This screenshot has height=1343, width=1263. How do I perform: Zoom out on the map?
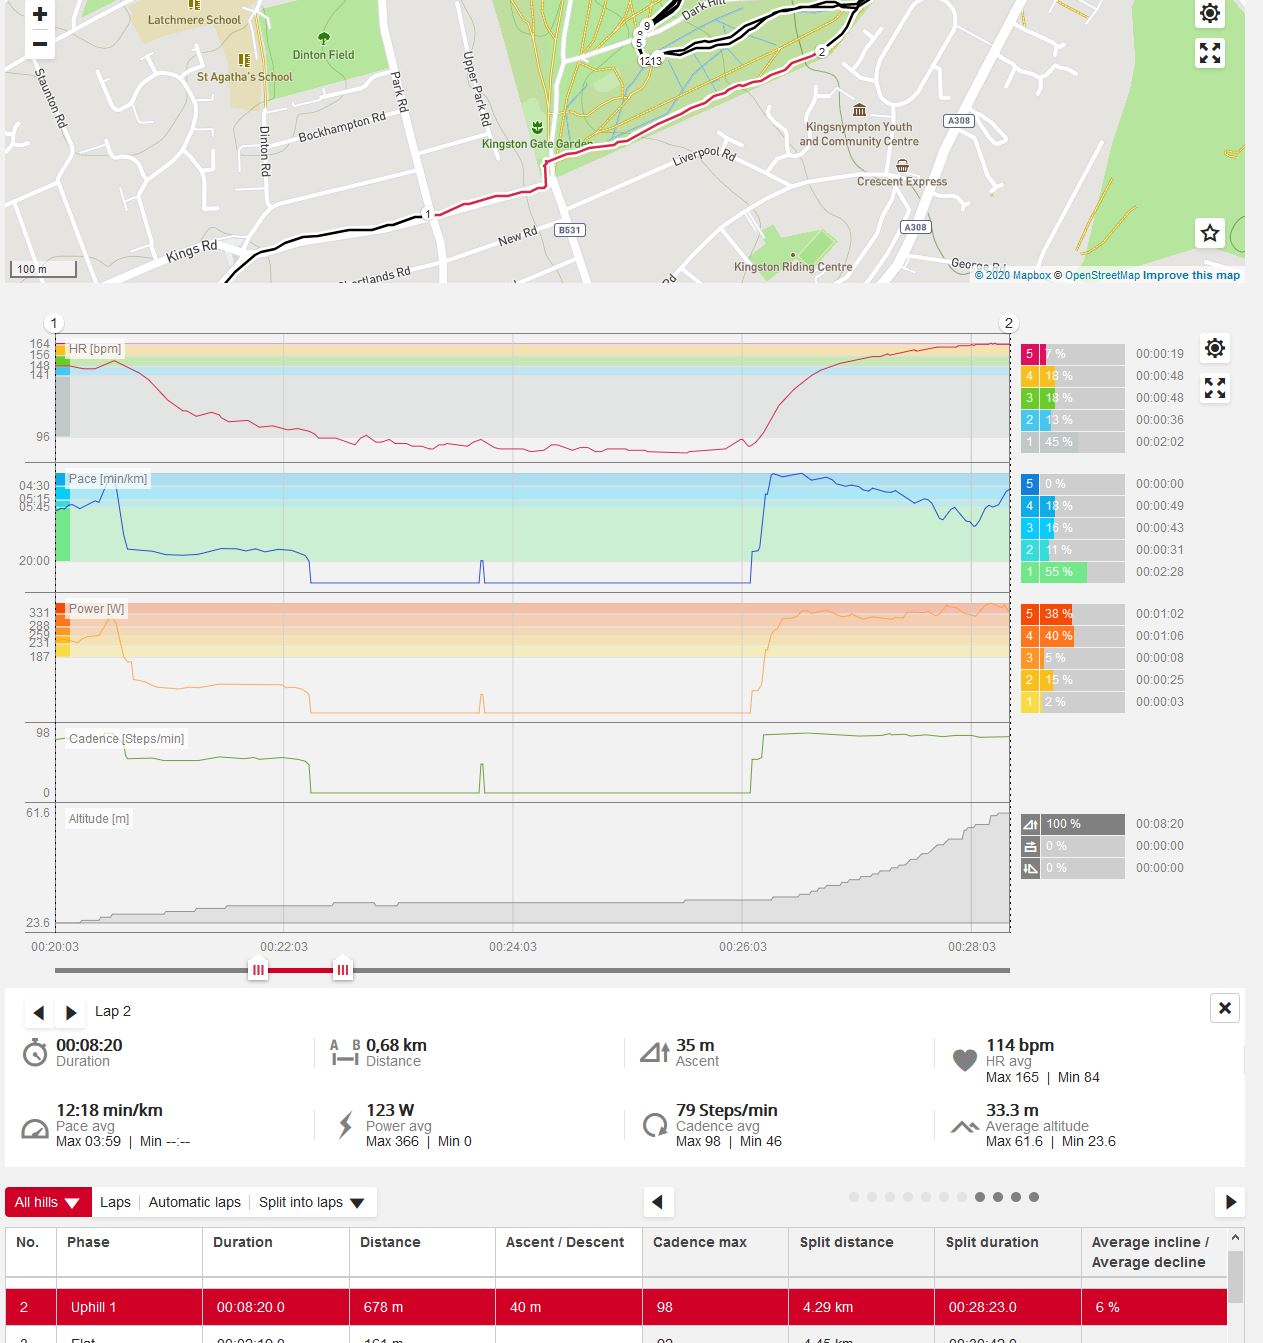pos(40,44)
